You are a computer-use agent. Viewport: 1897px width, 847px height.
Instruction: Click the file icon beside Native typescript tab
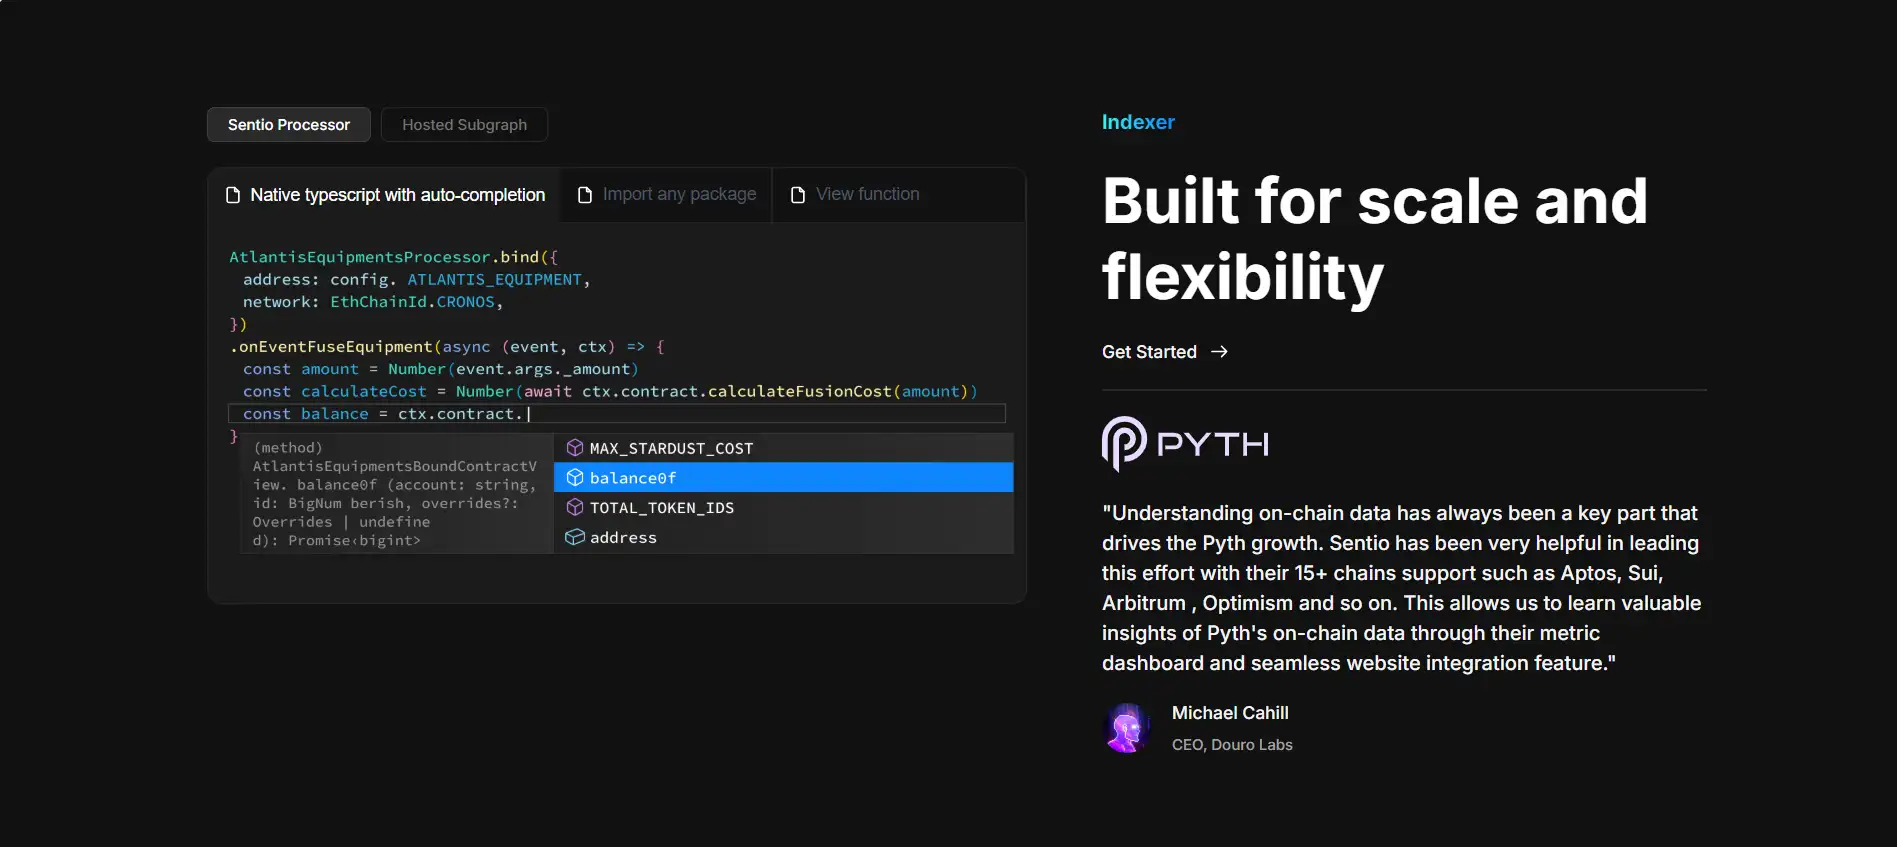[x=233, y=195]
